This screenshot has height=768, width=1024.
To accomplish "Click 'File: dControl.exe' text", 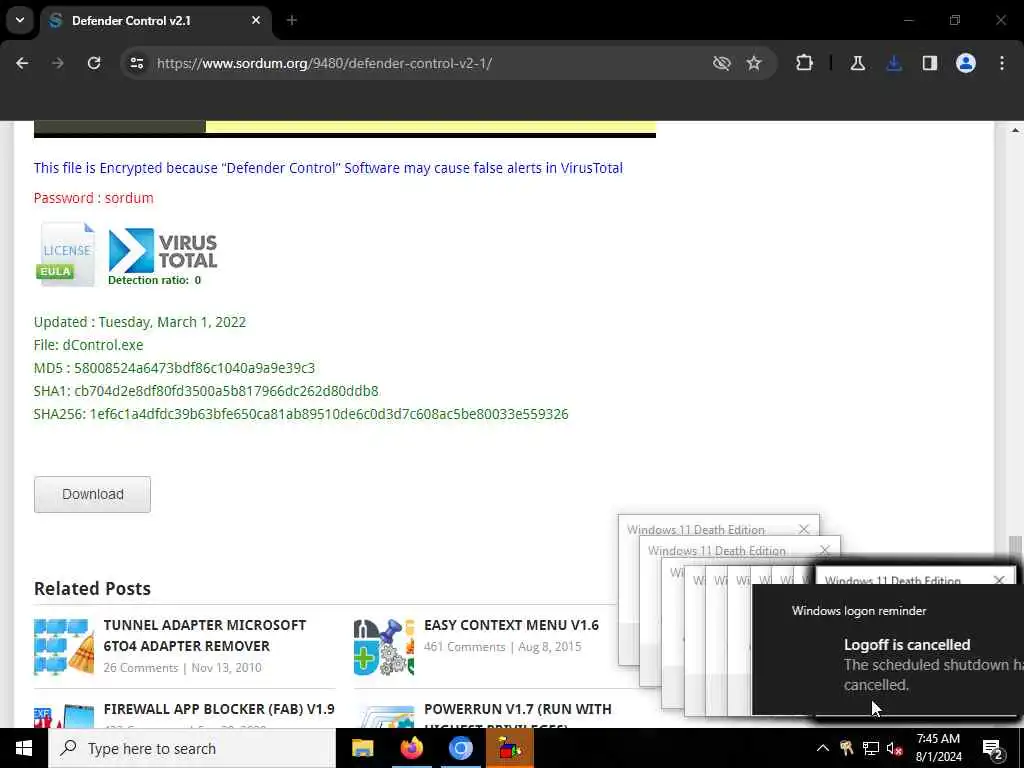I will (x=88, y=345).
